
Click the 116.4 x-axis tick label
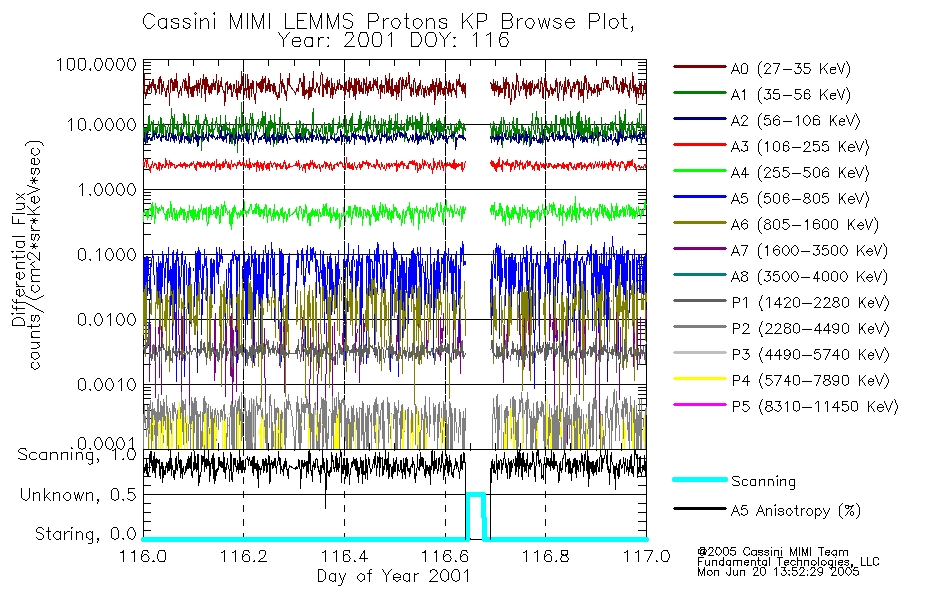[344, 556]
